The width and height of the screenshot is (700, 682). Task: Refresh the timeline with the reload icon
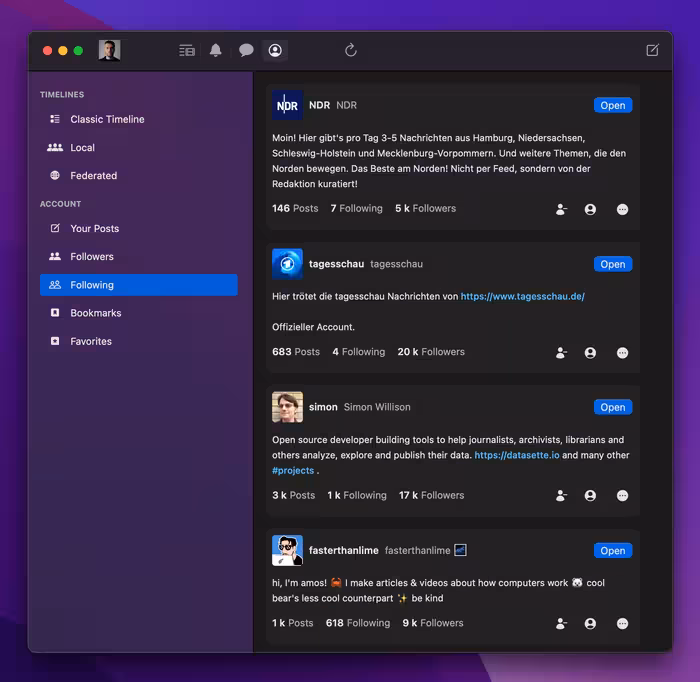[x=351, y=50]
